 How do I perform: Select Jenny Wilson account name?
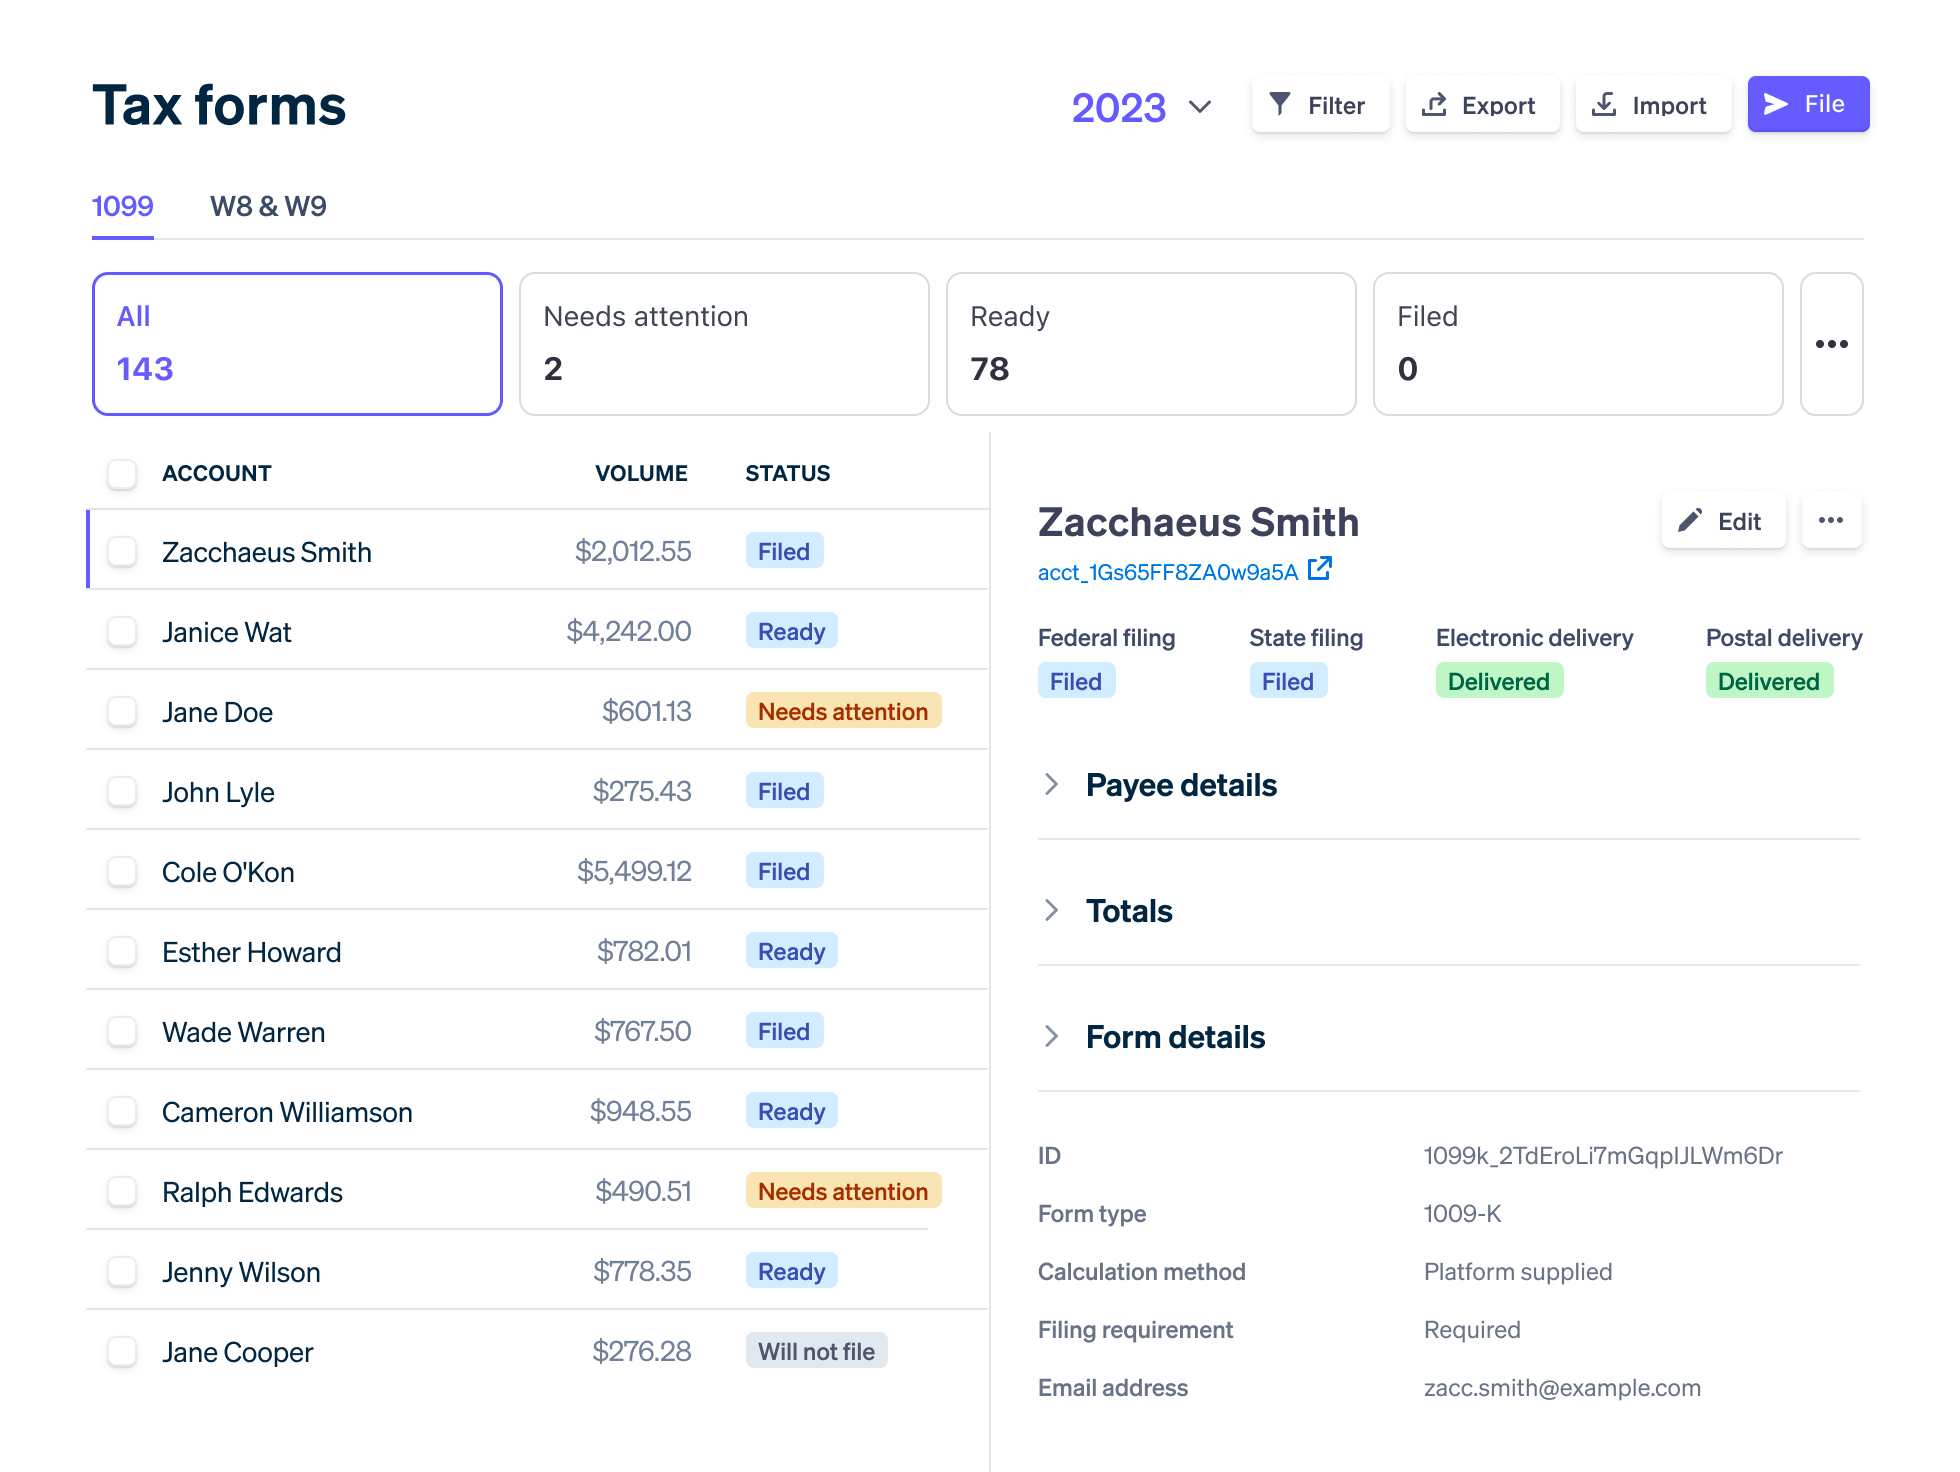(x=241, y=1272)
